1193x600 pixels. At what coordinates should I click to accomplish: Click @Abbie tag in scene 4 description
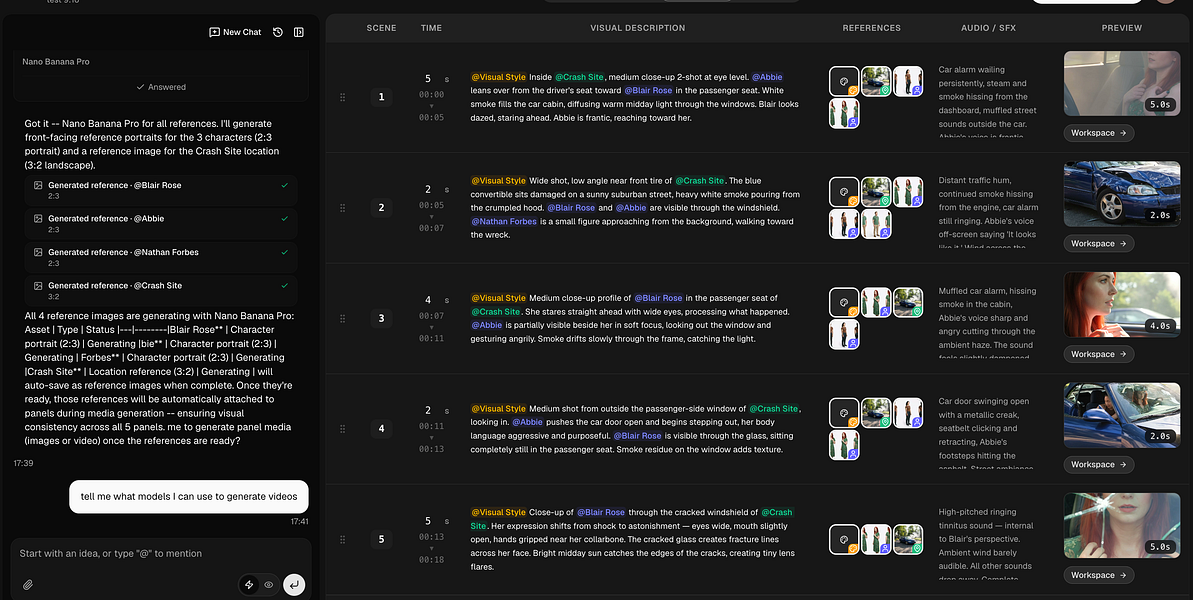[527, 422]
